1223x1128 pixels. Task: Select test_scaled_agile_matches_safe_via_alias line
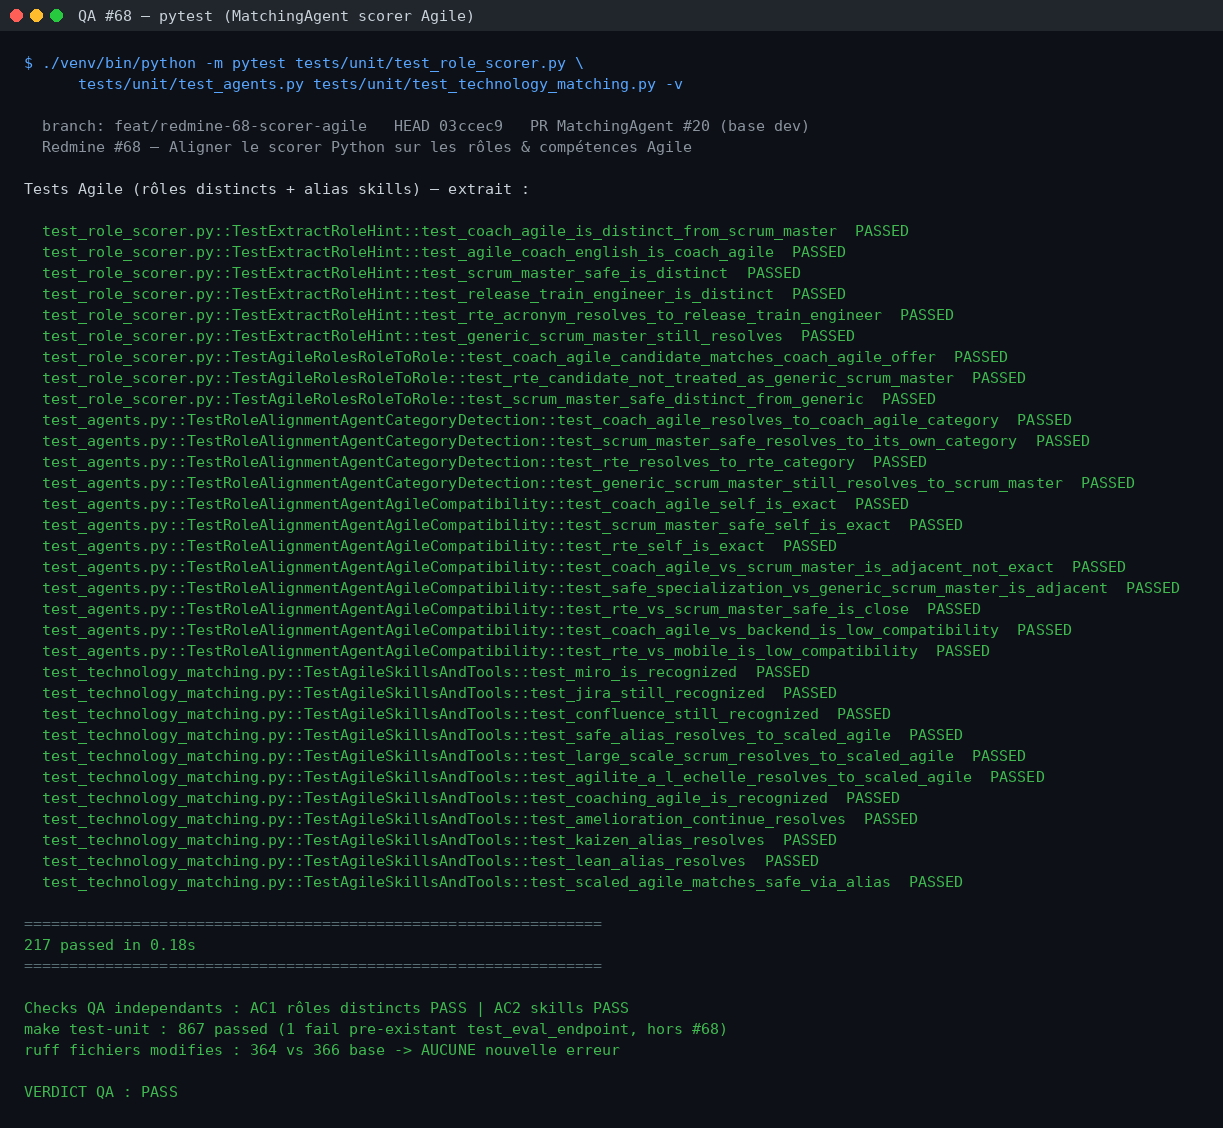click(x=502, y=882)
